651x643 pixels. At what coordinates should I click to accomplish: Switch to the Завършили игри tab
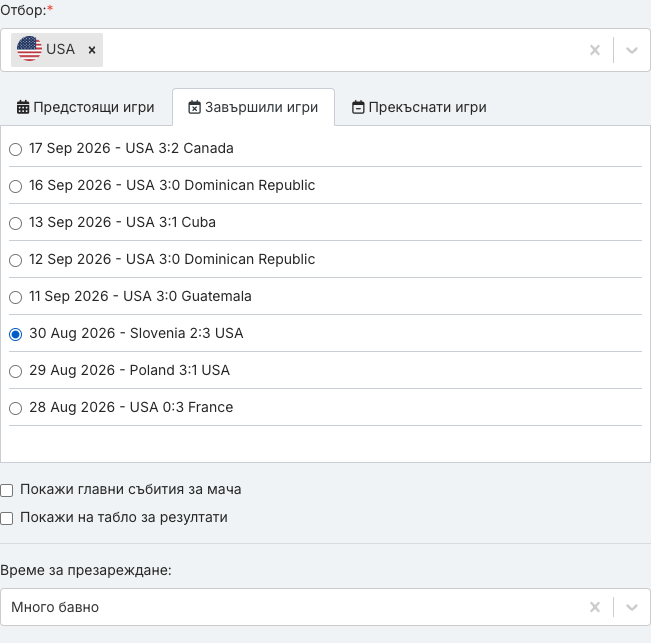pos(253,107)
